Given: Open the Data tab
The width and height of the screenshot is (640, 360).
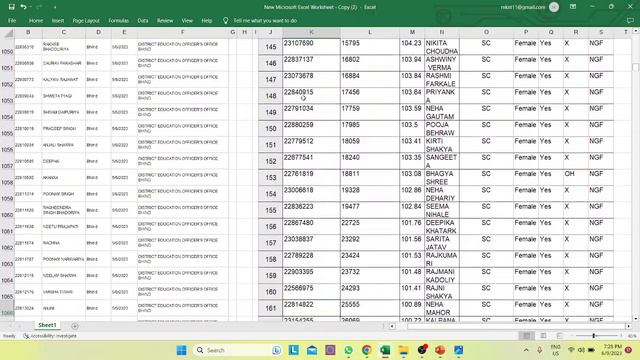Looking at the screenshot, I should point(142,20).
